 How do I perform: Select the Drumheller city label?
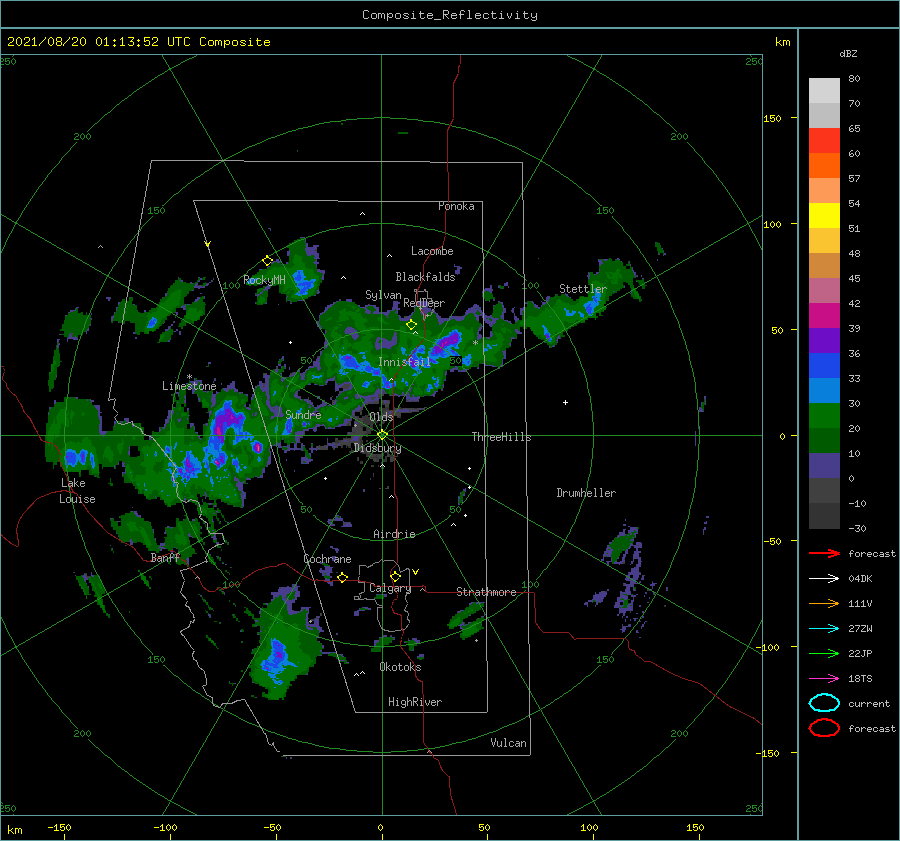[586, 493]
